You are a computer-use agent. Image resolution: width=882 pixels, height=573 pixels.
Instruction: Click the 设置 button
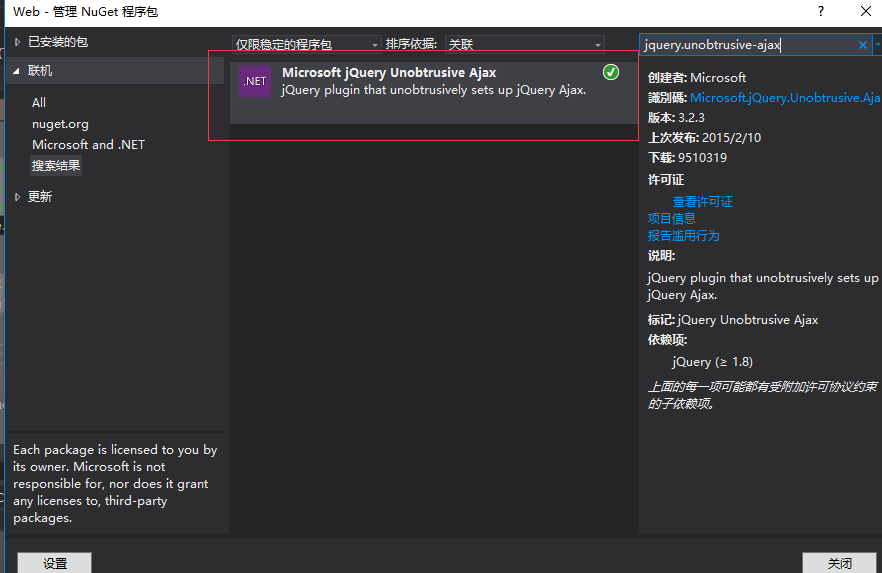click(55, 563)
